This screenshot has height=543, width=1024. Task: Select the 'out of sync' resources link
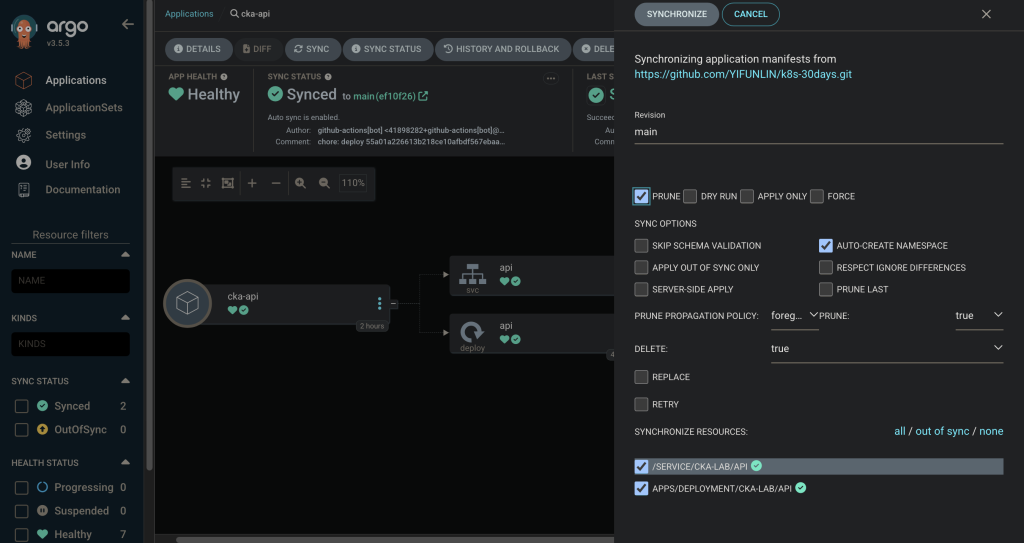pyautogui.click(x=942, y=431)
